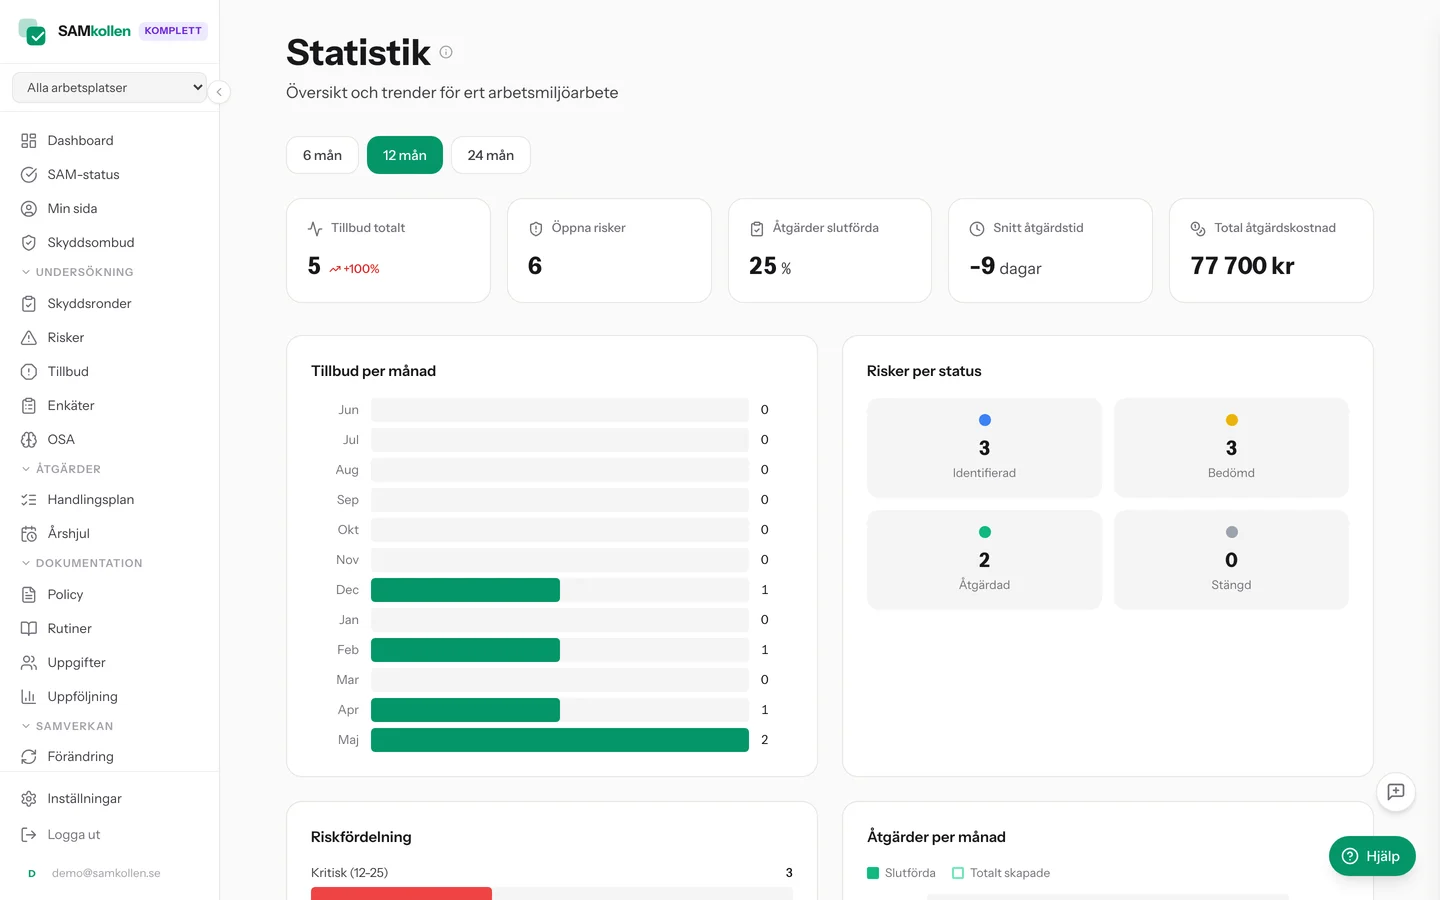Collapse the UNDERSÖKNING section

tap(77, 272)
